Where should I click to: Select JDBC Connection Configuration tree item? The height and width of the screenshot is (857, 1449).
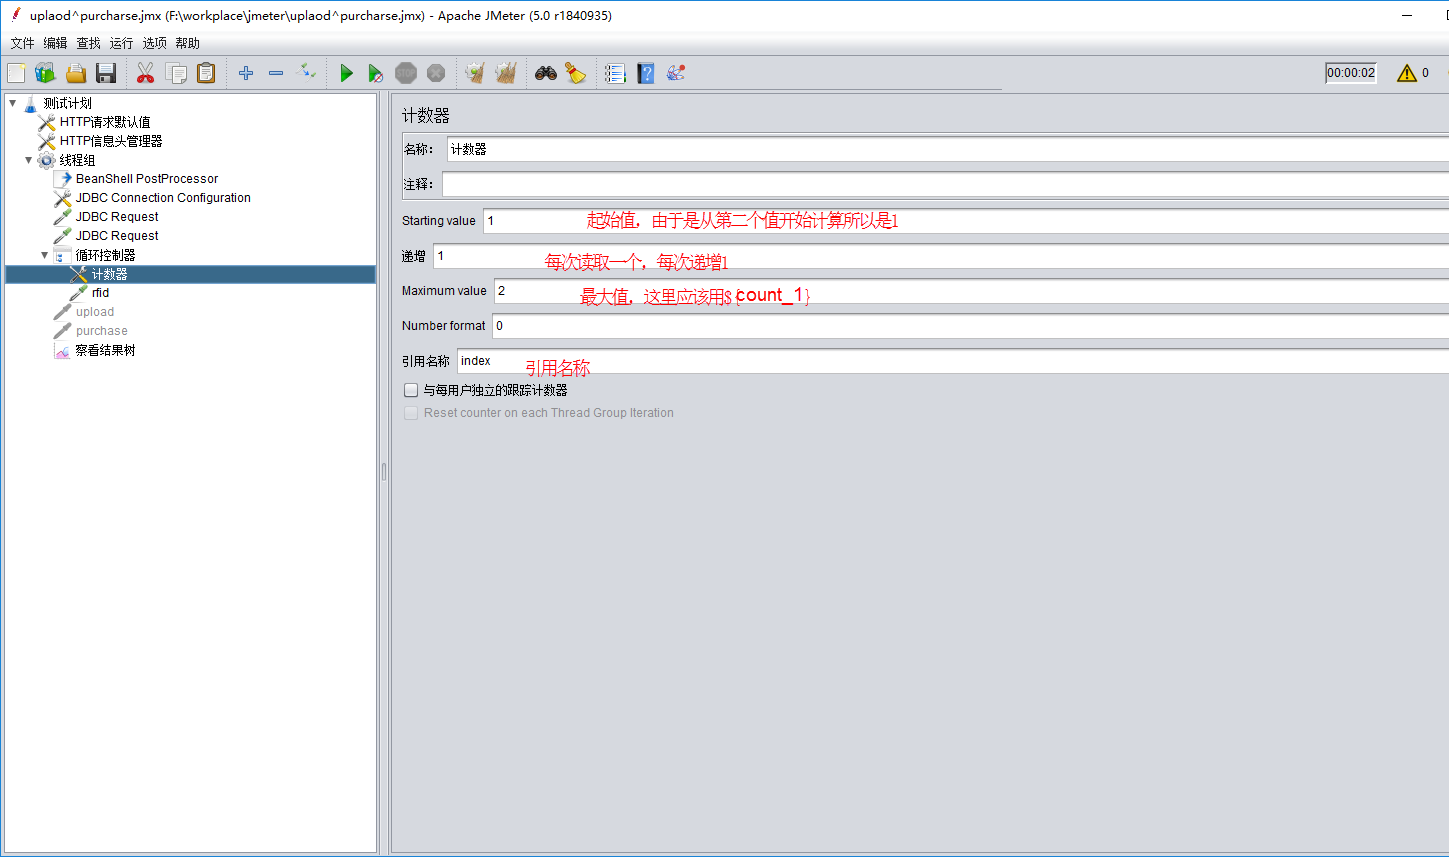(x=163, y=198)
